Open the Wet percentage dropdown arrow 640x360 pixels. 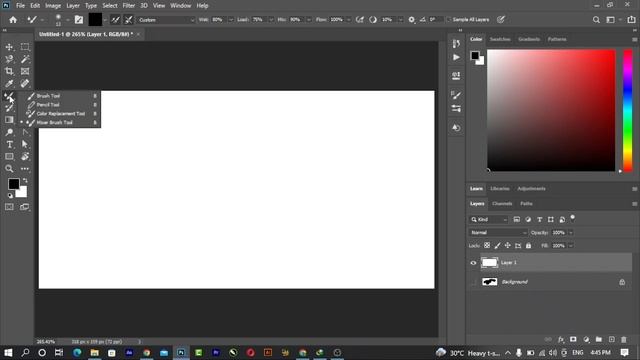231,20
